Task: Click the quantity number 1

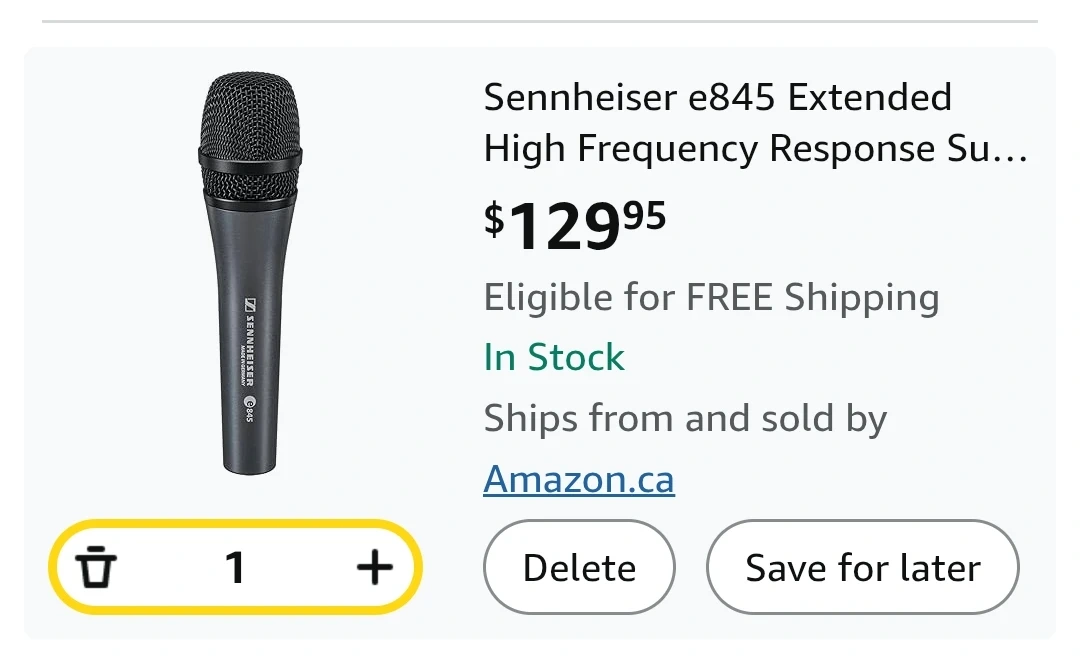Action: coord(235,568)
